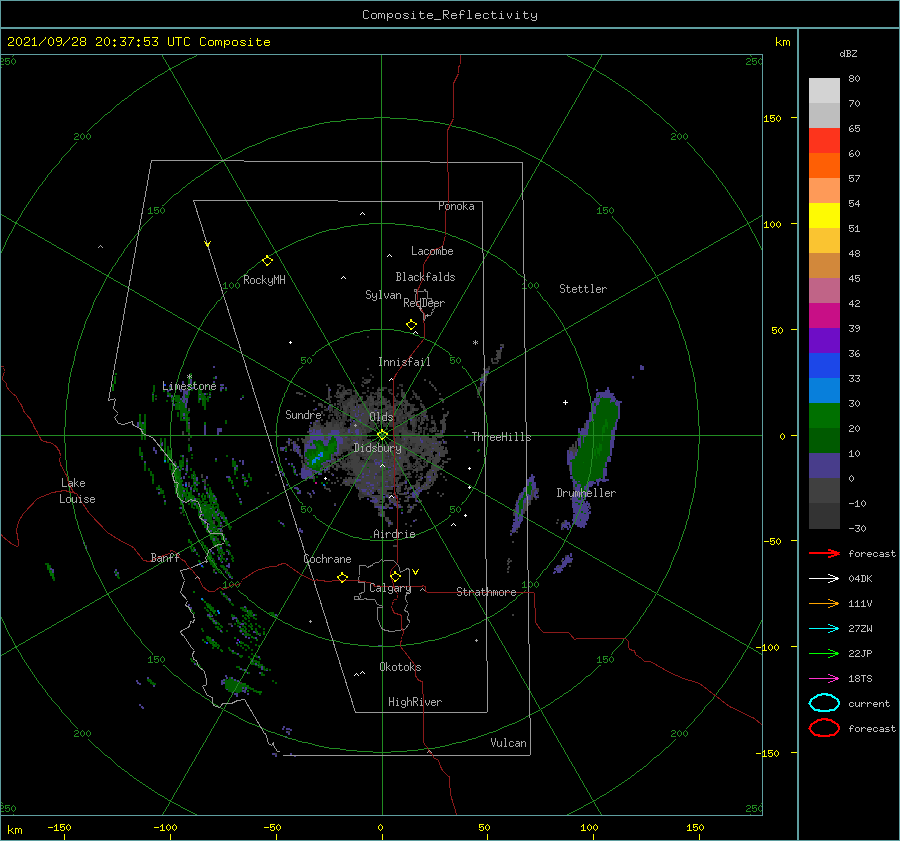Click the yellow diamond marker near RockyMH
The width and height of the screenshot is (900, 841).
pyautogui.click(x=267, y=261)
